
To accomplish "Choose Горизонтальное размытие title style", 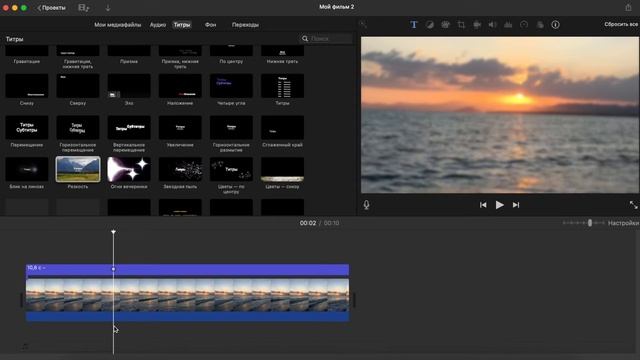I will click(x=231, y=127).
